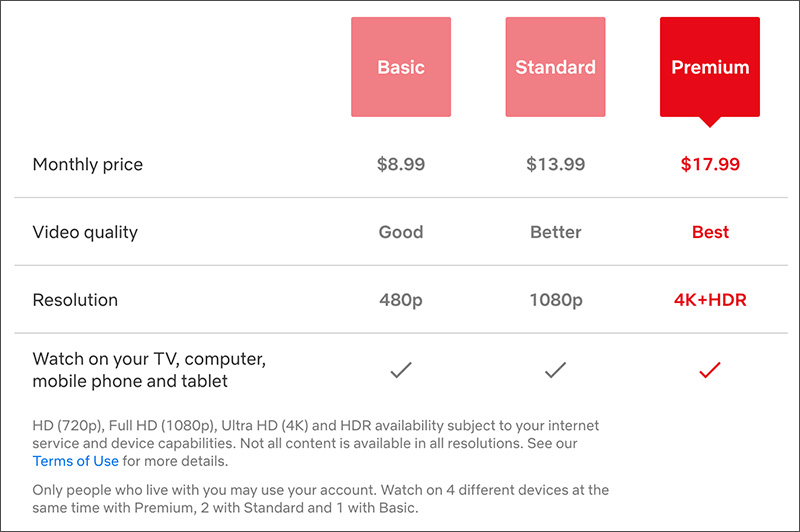Screen dimensions: 800x532
Task: Click the Monthly price row label
Action: point(88,165)
